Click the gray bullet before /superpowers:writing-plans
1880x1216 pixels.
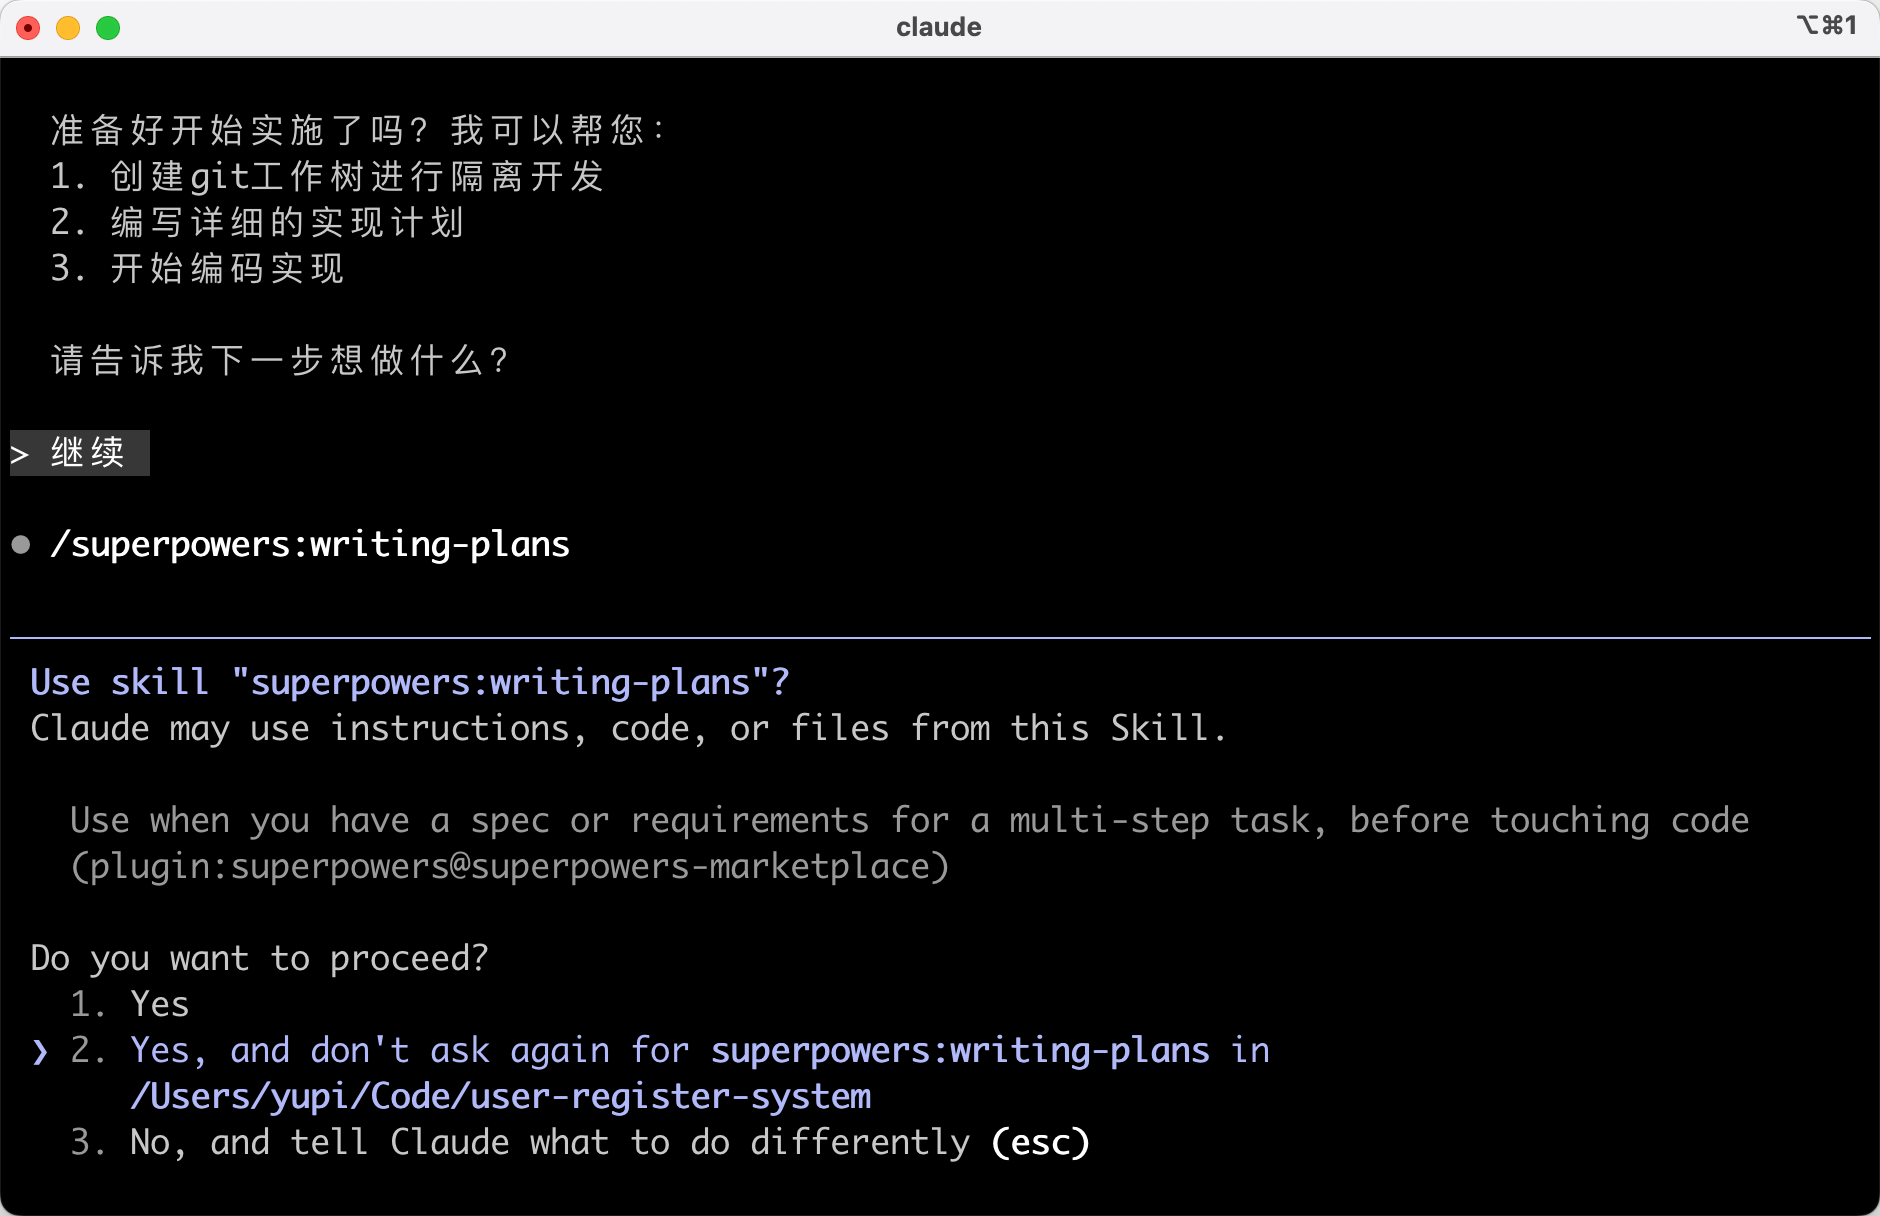click(x=21, y=544)
